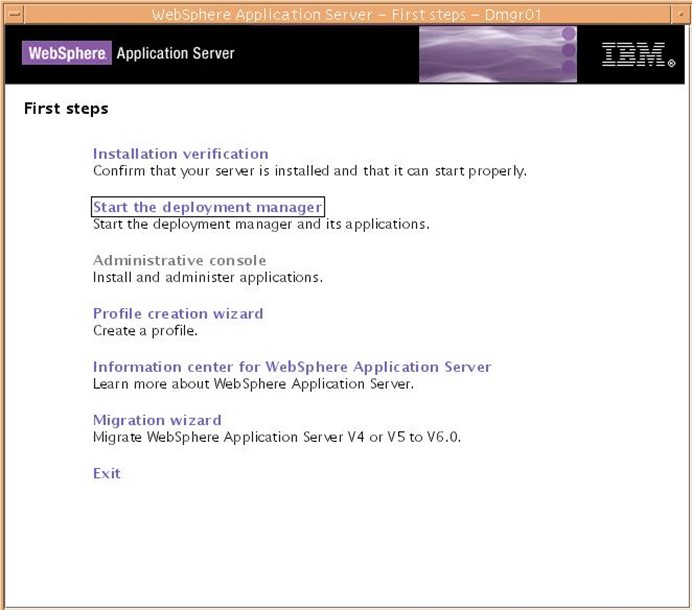The width and height of the screenshot is (692, 610).
Task: Start the deployment manager
Action: (207, 207)
